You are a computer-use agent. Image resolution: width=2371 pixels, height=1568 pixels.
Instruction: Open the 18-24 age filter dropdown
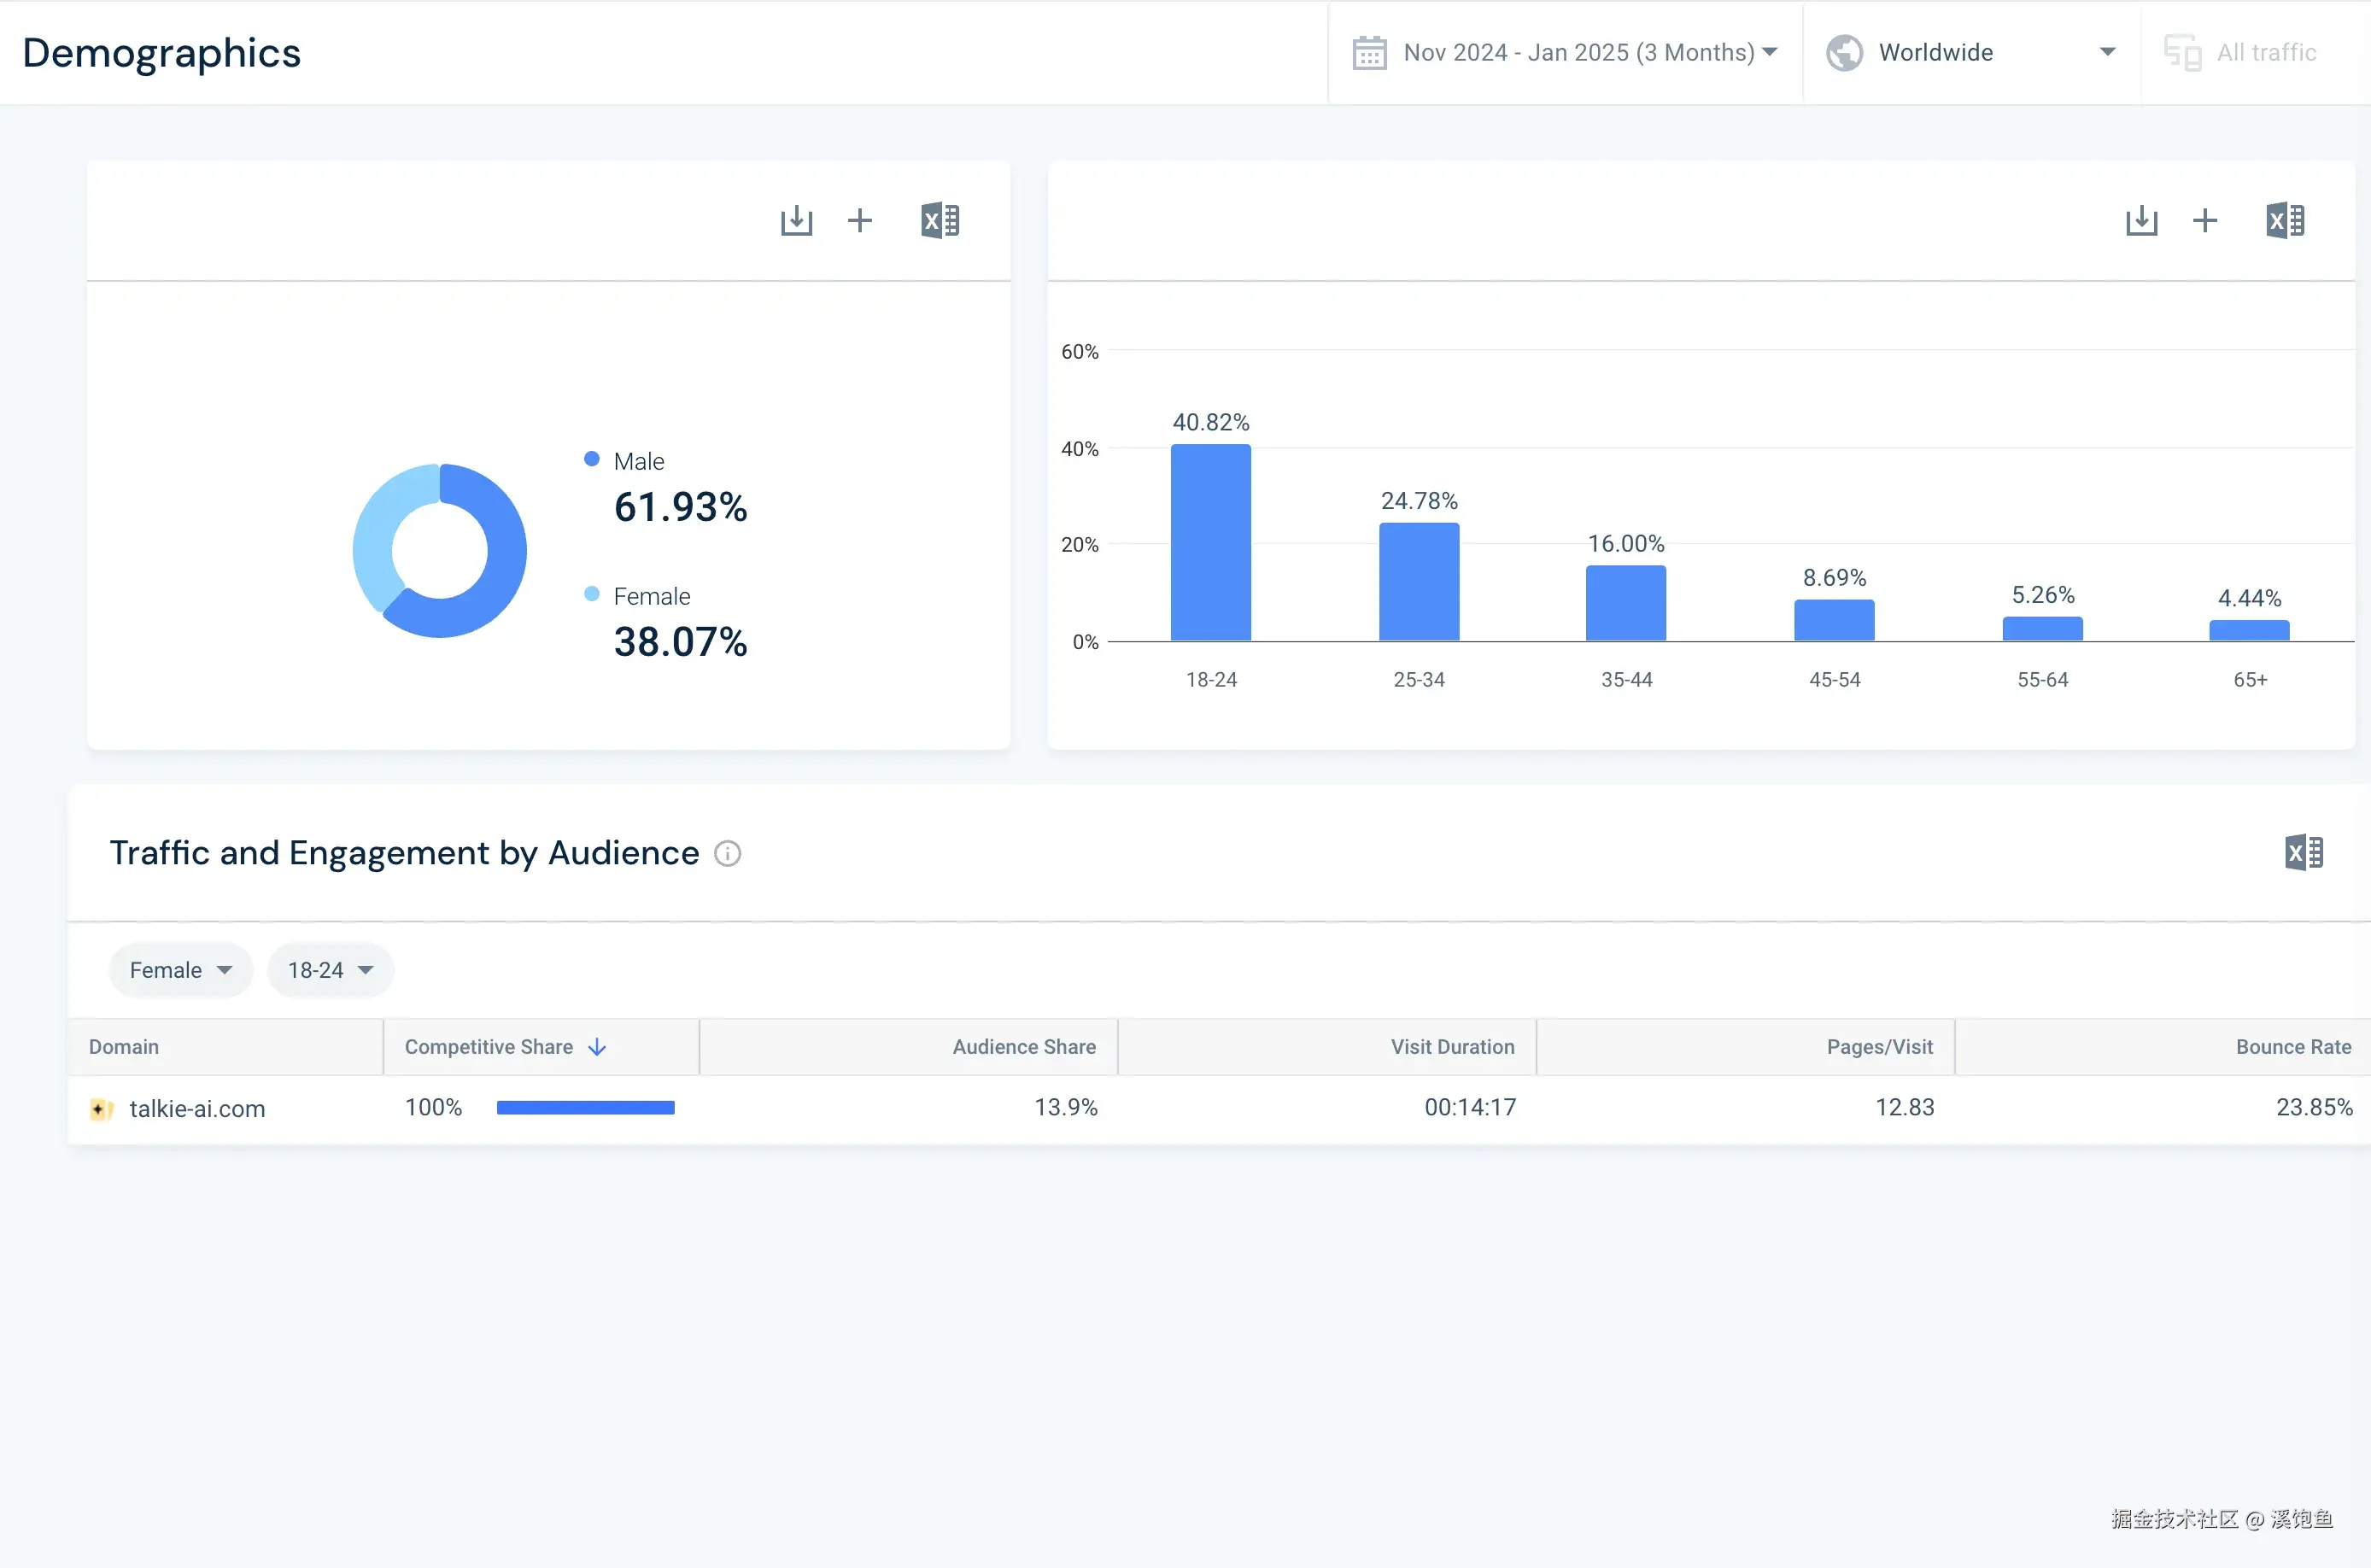[x=330, y=970]
